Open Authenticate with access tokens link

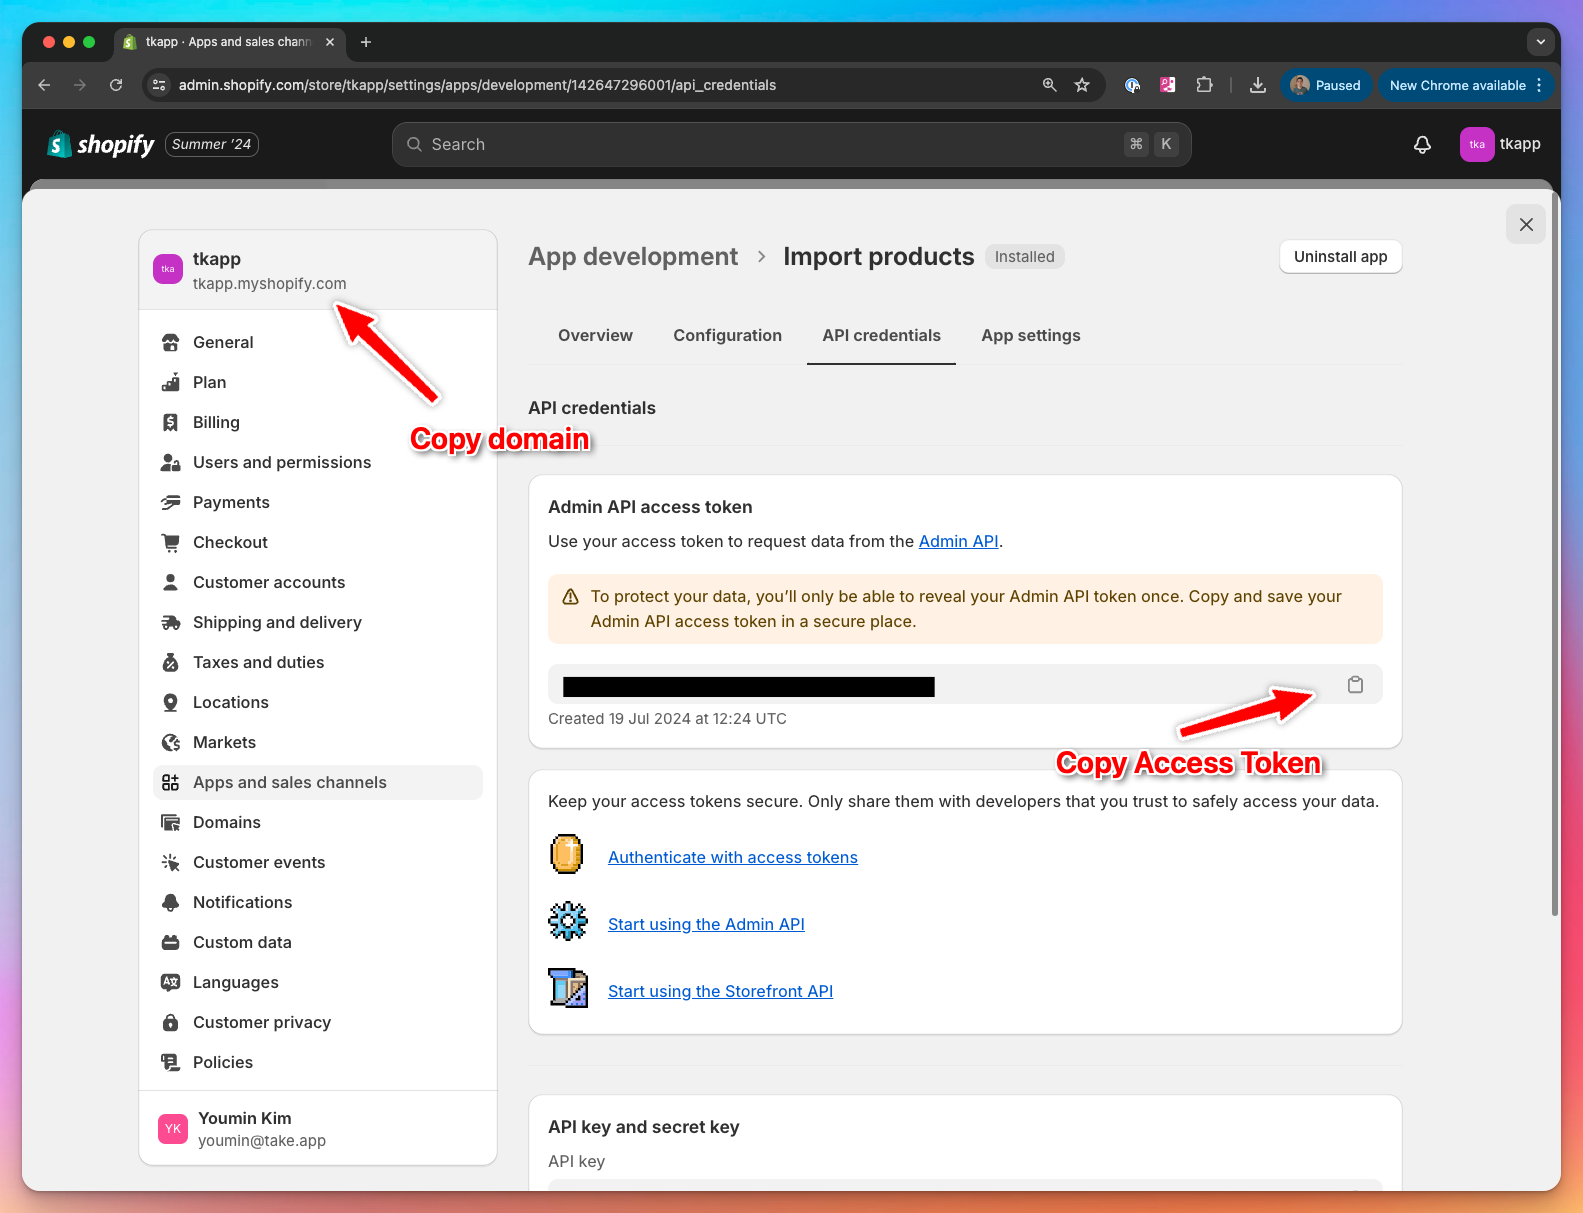pyautogui.click(x=733, y=857)
